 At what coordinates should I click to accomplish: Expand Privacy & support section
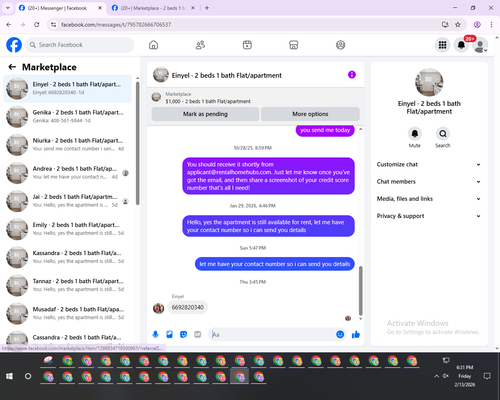429,216
